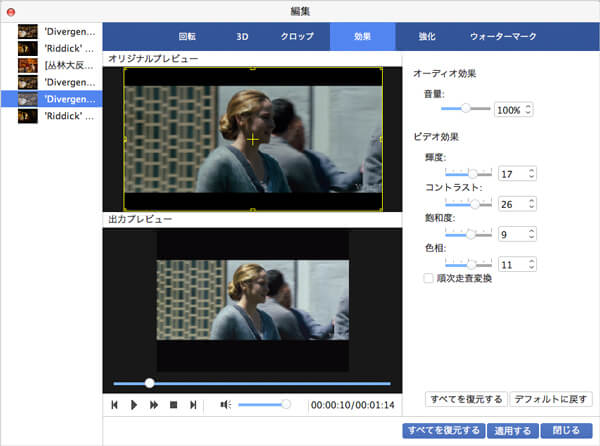Stop the preview playback

173,405
